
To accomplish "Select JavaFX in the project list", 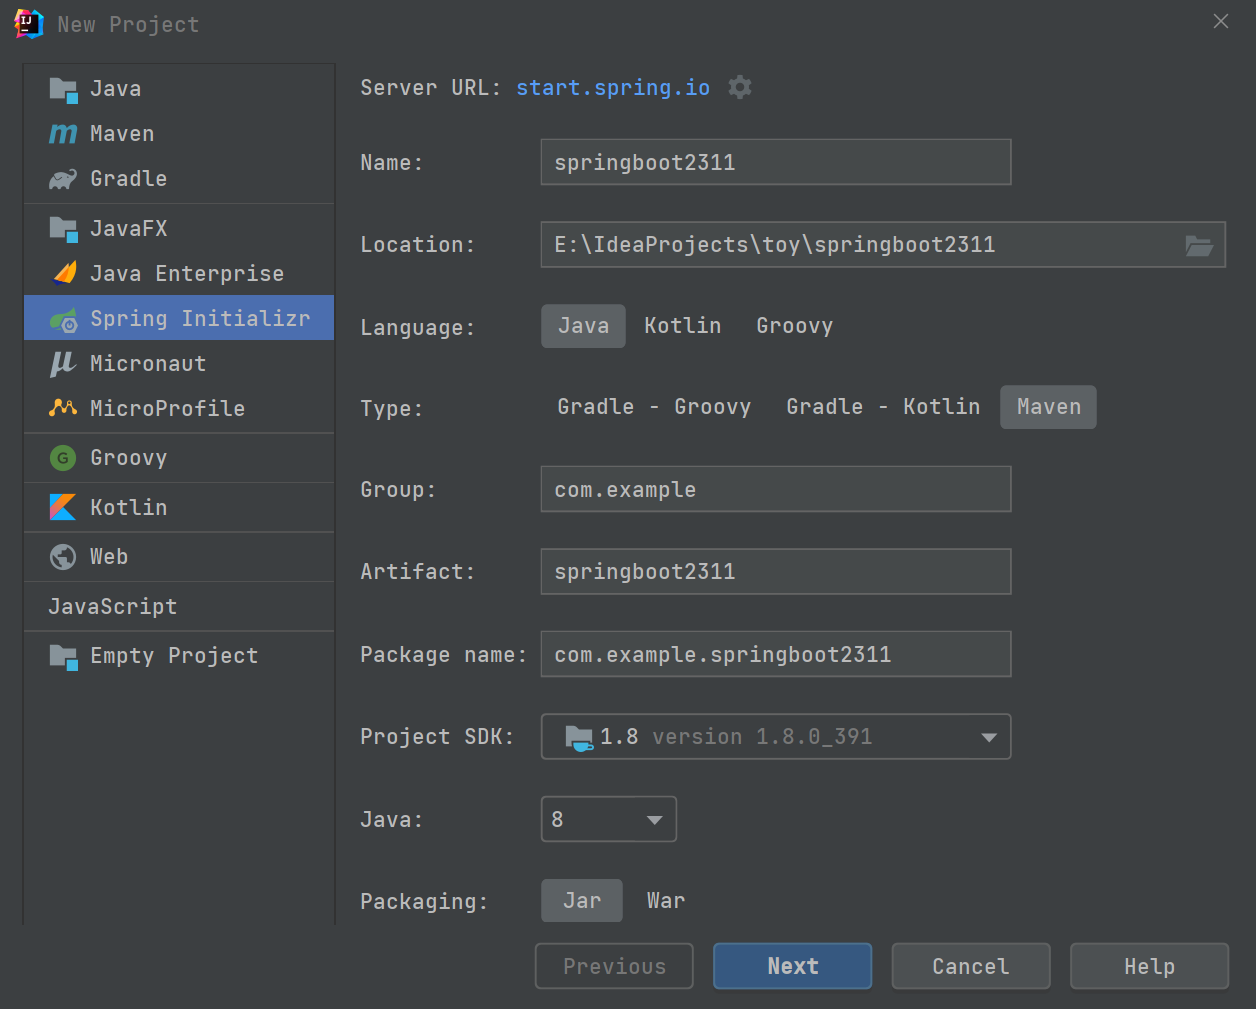I will 179,229.
